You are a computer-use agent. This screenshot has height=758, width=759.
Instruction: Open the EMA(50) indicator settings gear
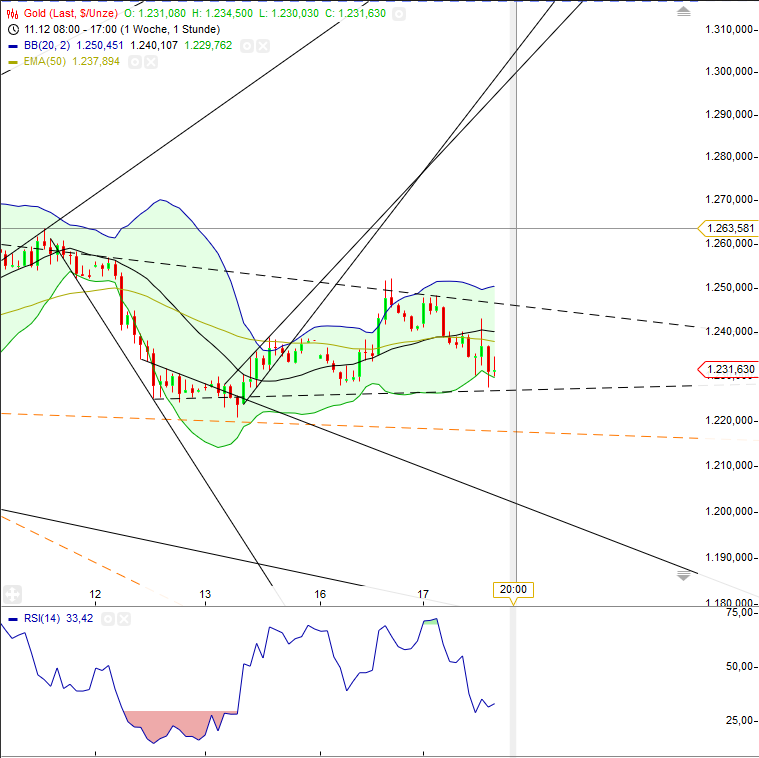pos(135,62)
